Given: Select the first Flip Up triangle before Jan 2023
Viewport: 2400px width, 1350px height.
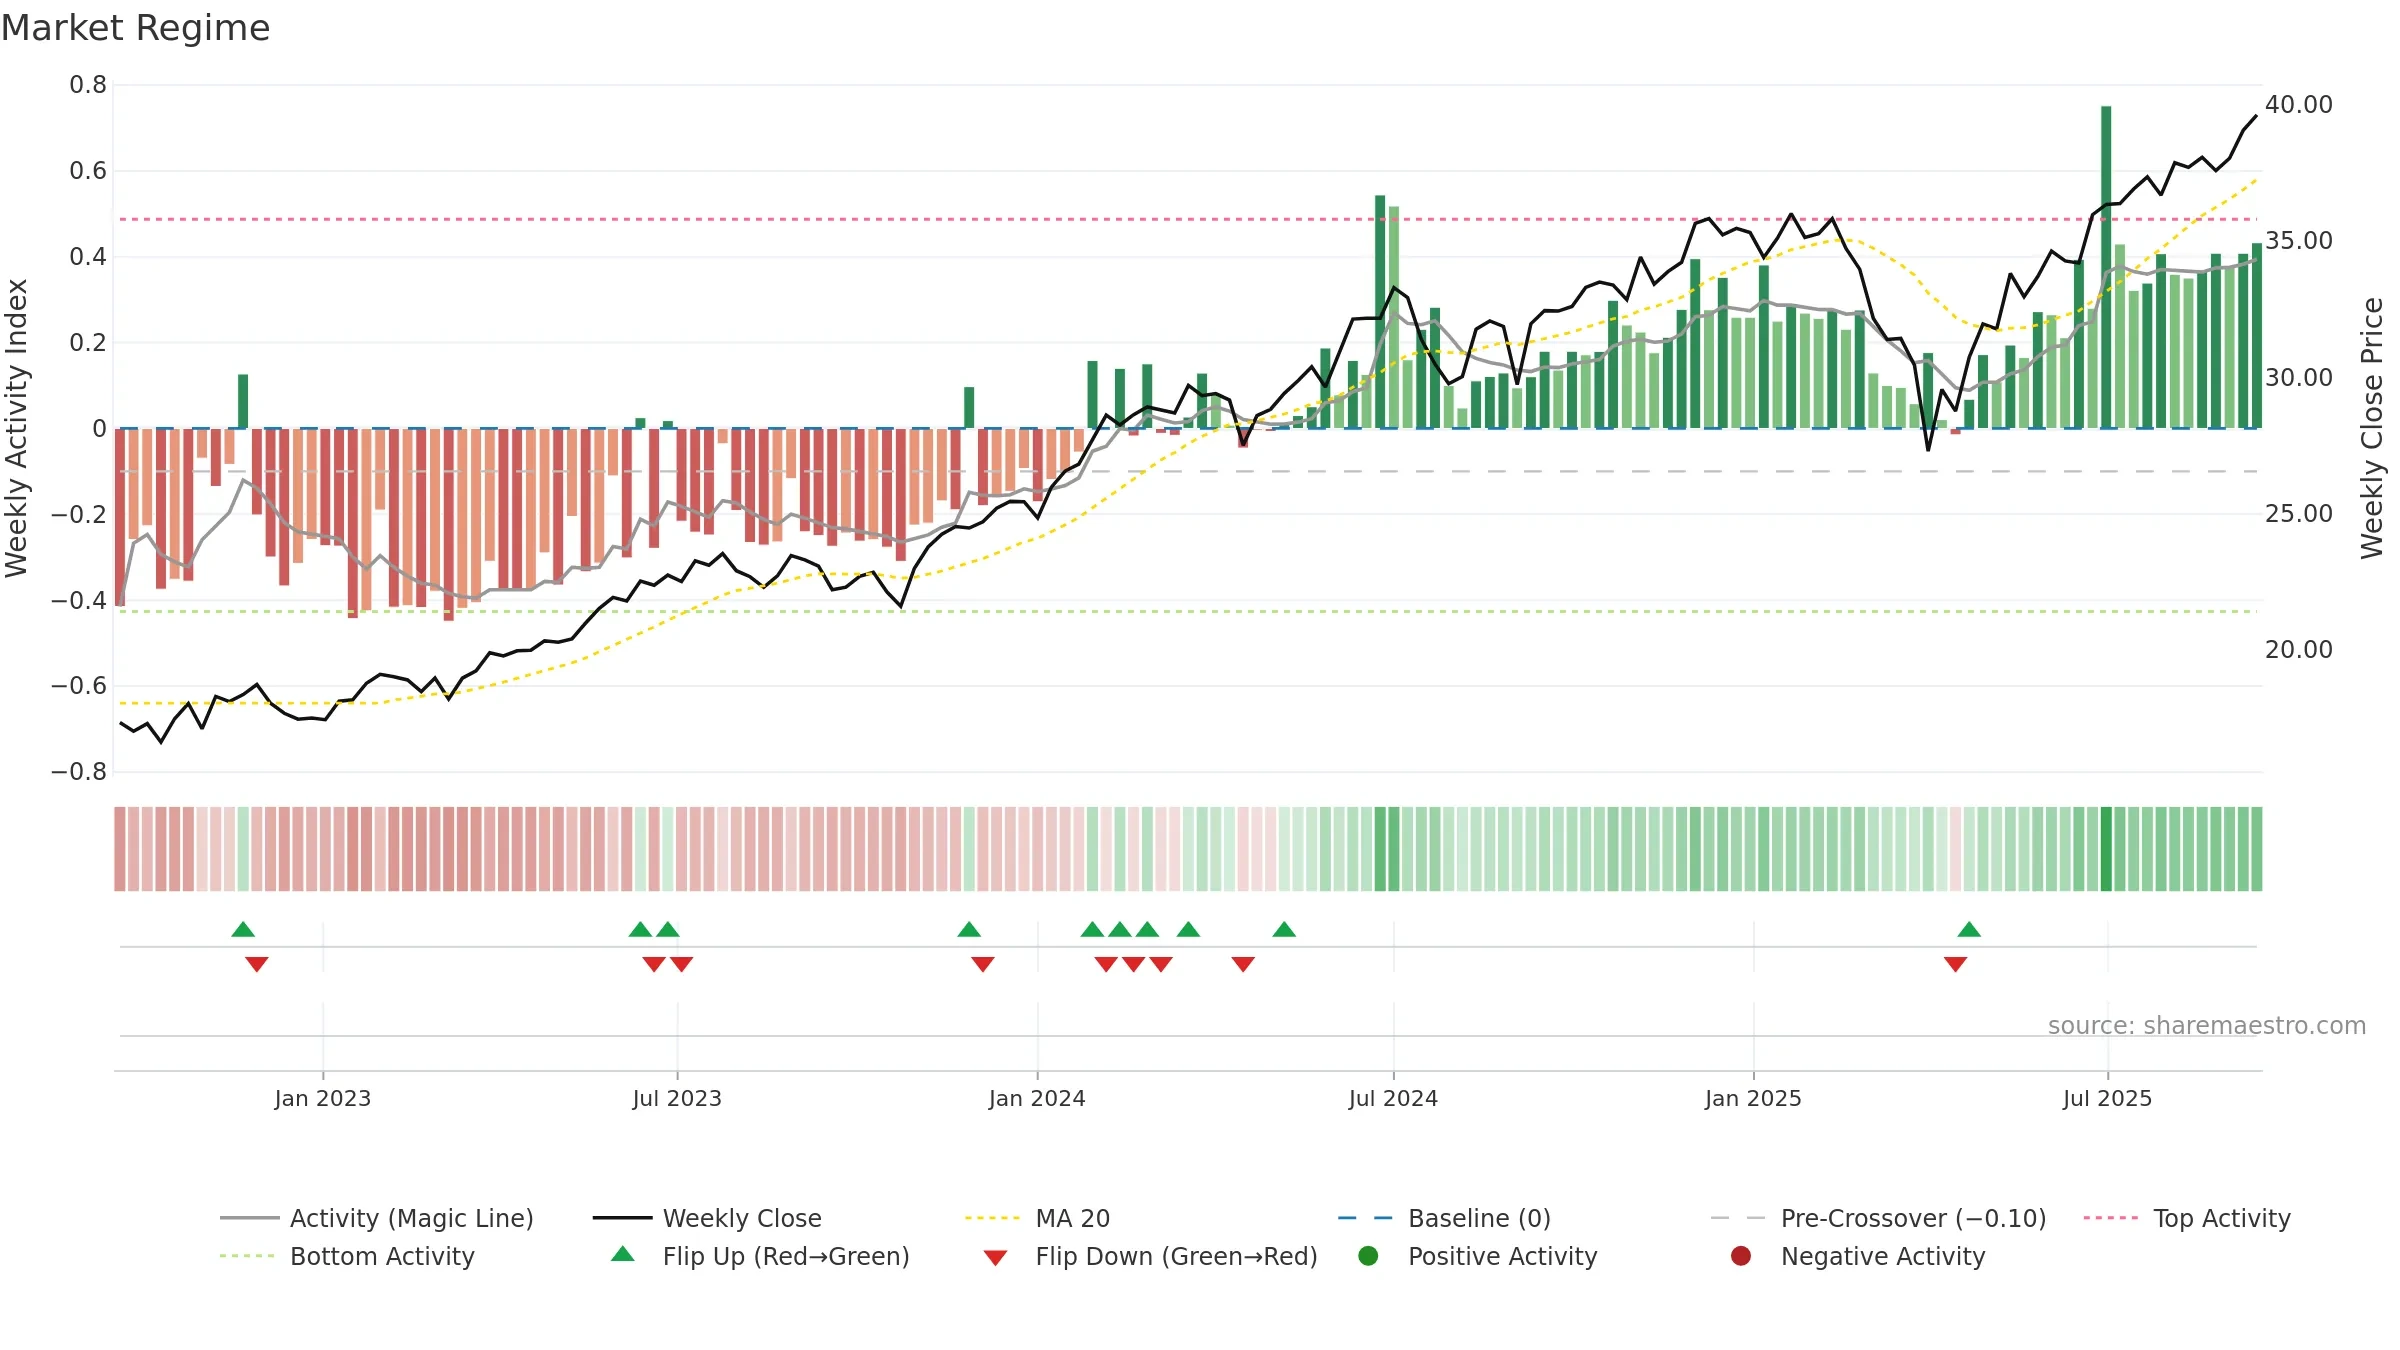Looking at the screenshot, I should (243, 929).
